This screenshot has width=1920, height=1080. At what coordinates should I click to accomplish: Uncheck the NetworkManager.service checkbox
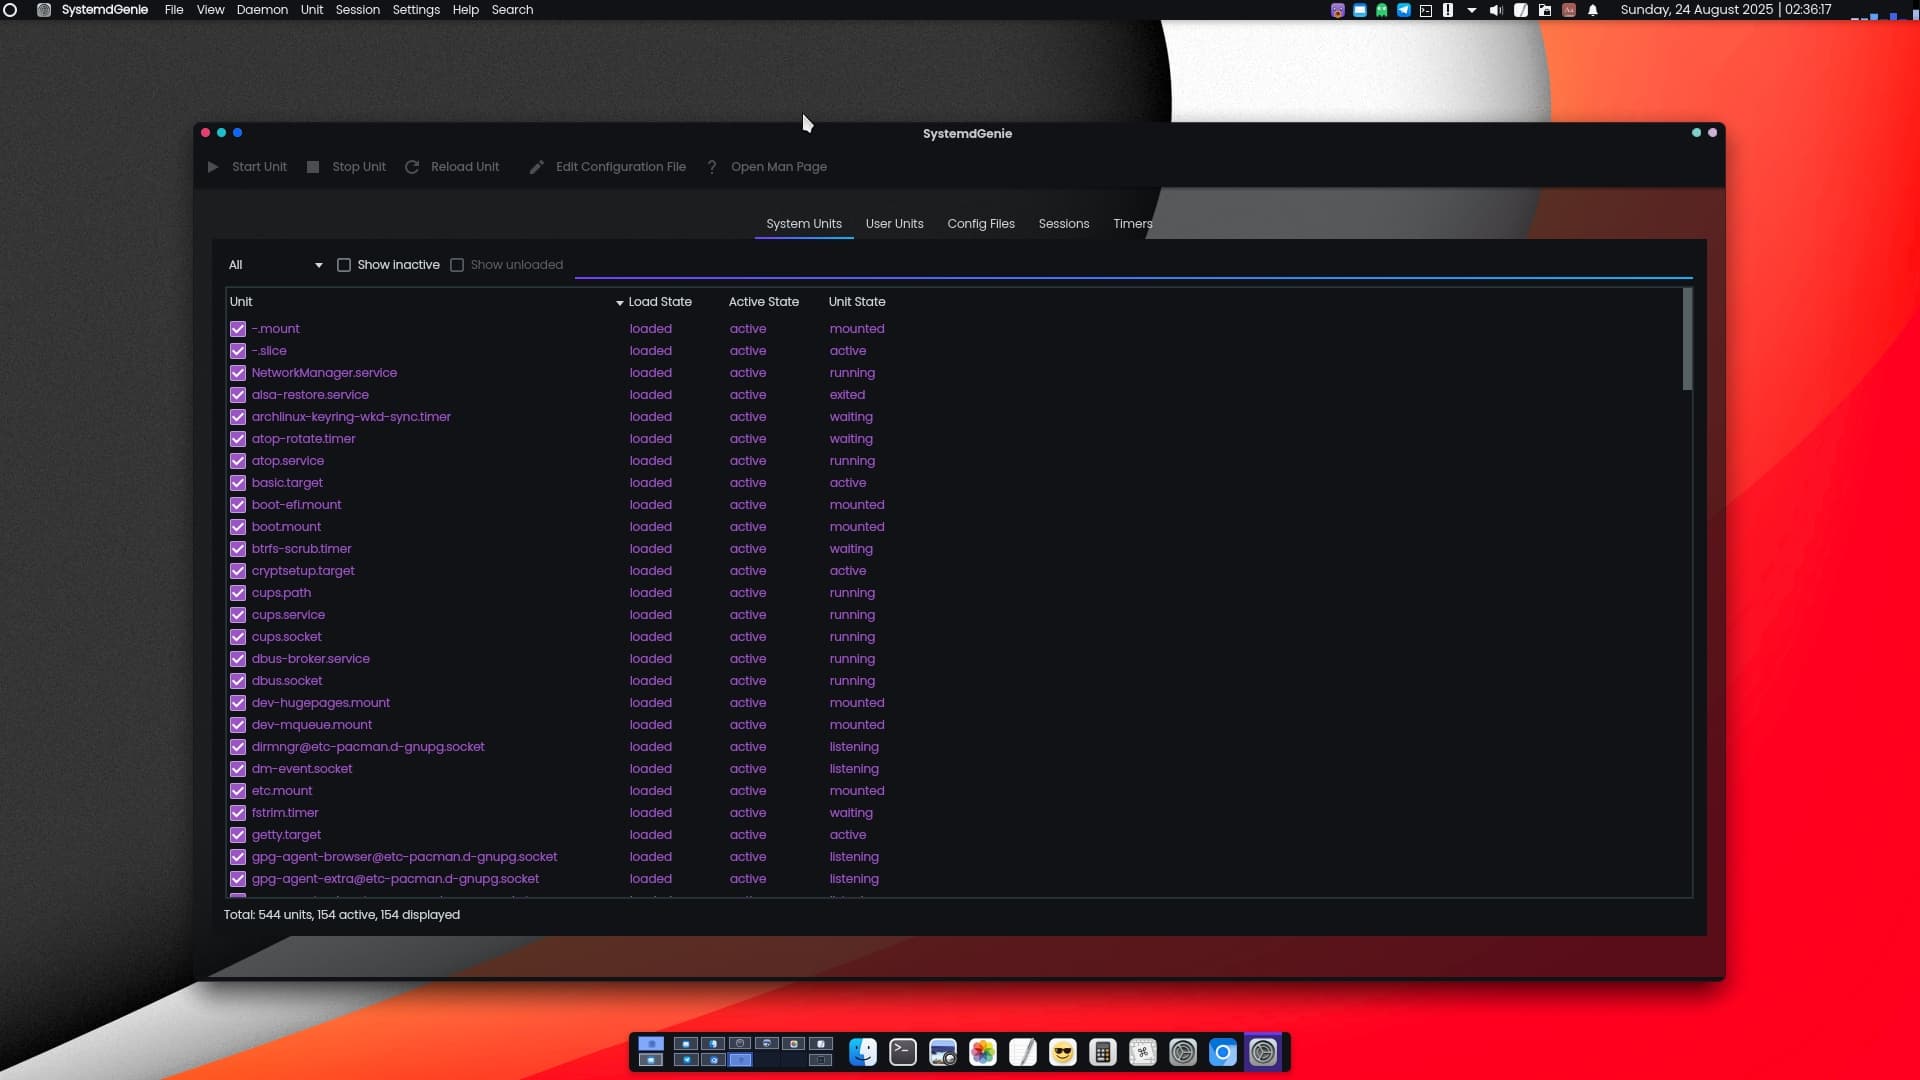click(x=238, y=373)
